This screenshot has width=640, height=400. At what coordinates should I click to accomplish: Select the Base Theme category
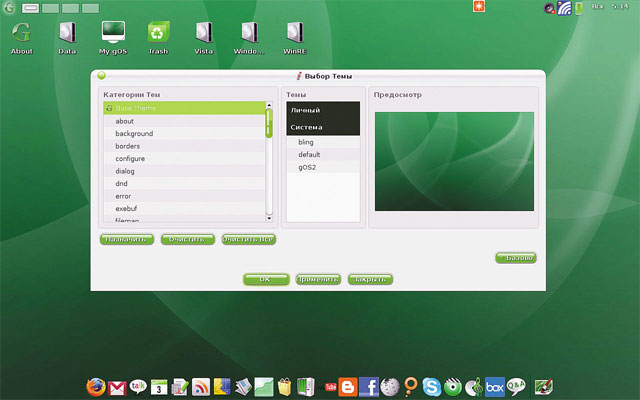click(x=184, y=108)
